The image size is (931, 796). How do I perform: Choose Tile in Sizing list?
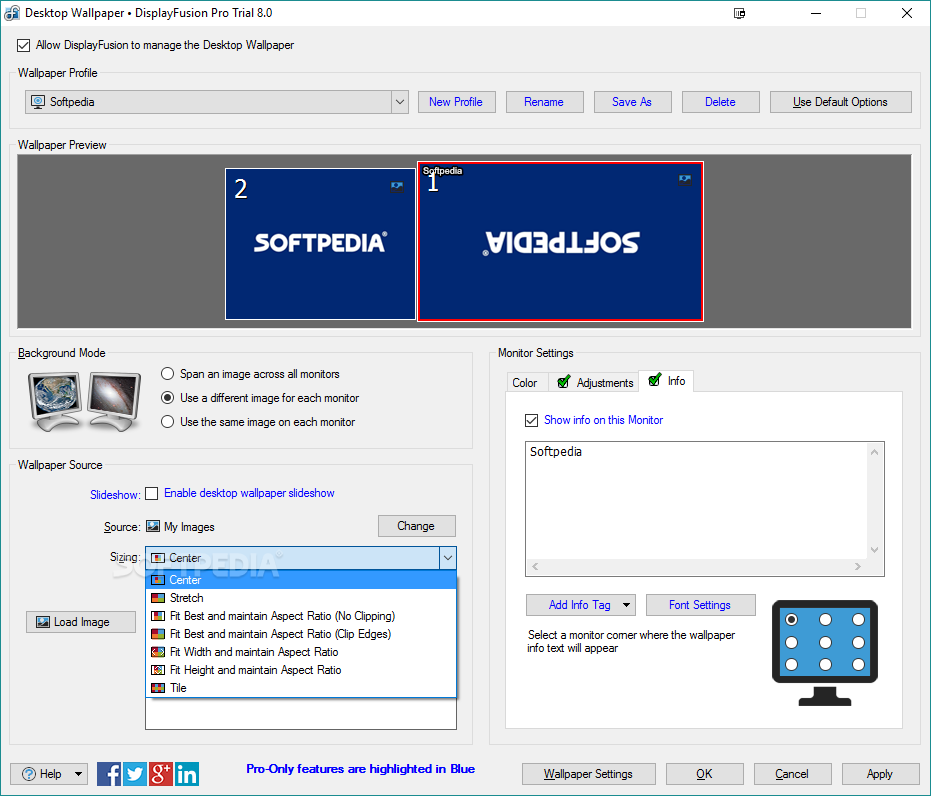301,688
